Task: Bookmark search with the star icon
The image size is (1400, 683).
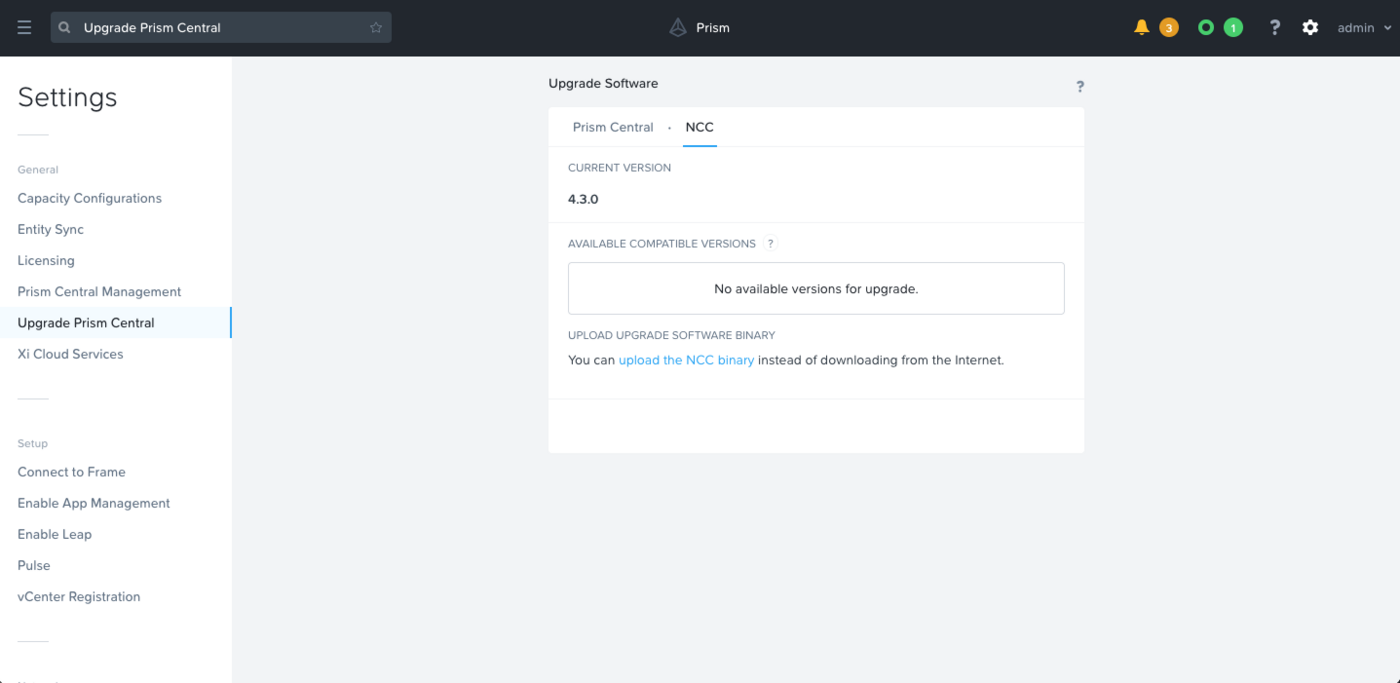Action: pyautogui.click(x=376, y=28)
